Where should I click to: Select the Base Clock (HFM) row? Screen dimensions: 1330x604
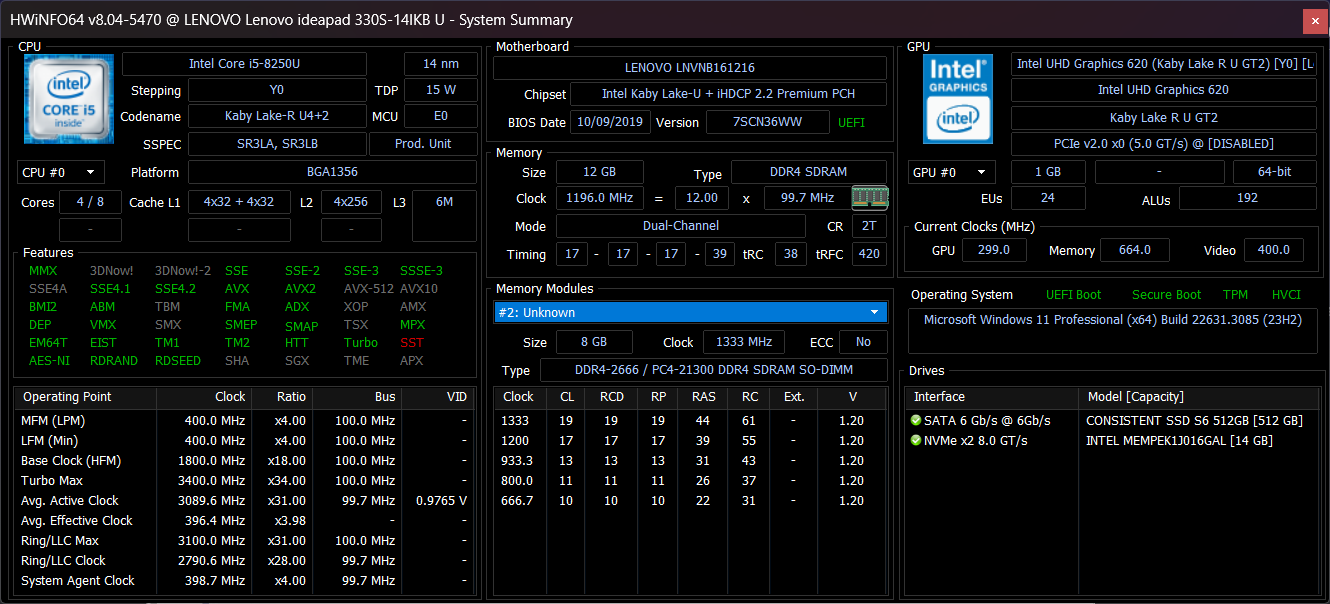pos(245,461)
